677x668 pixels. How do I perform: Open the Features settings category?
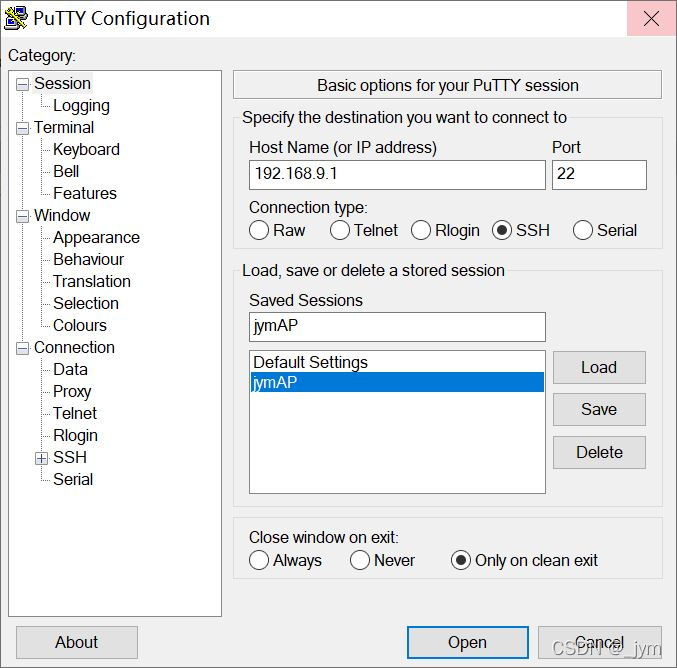(85, 193)
